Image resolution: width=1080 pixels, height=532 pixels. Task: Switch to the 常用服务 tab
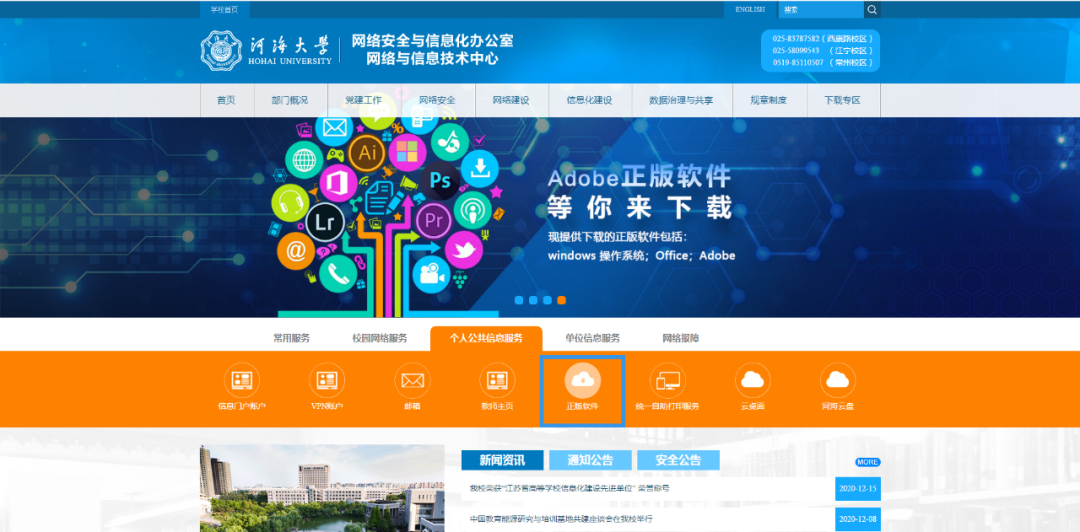pos(291,338)
